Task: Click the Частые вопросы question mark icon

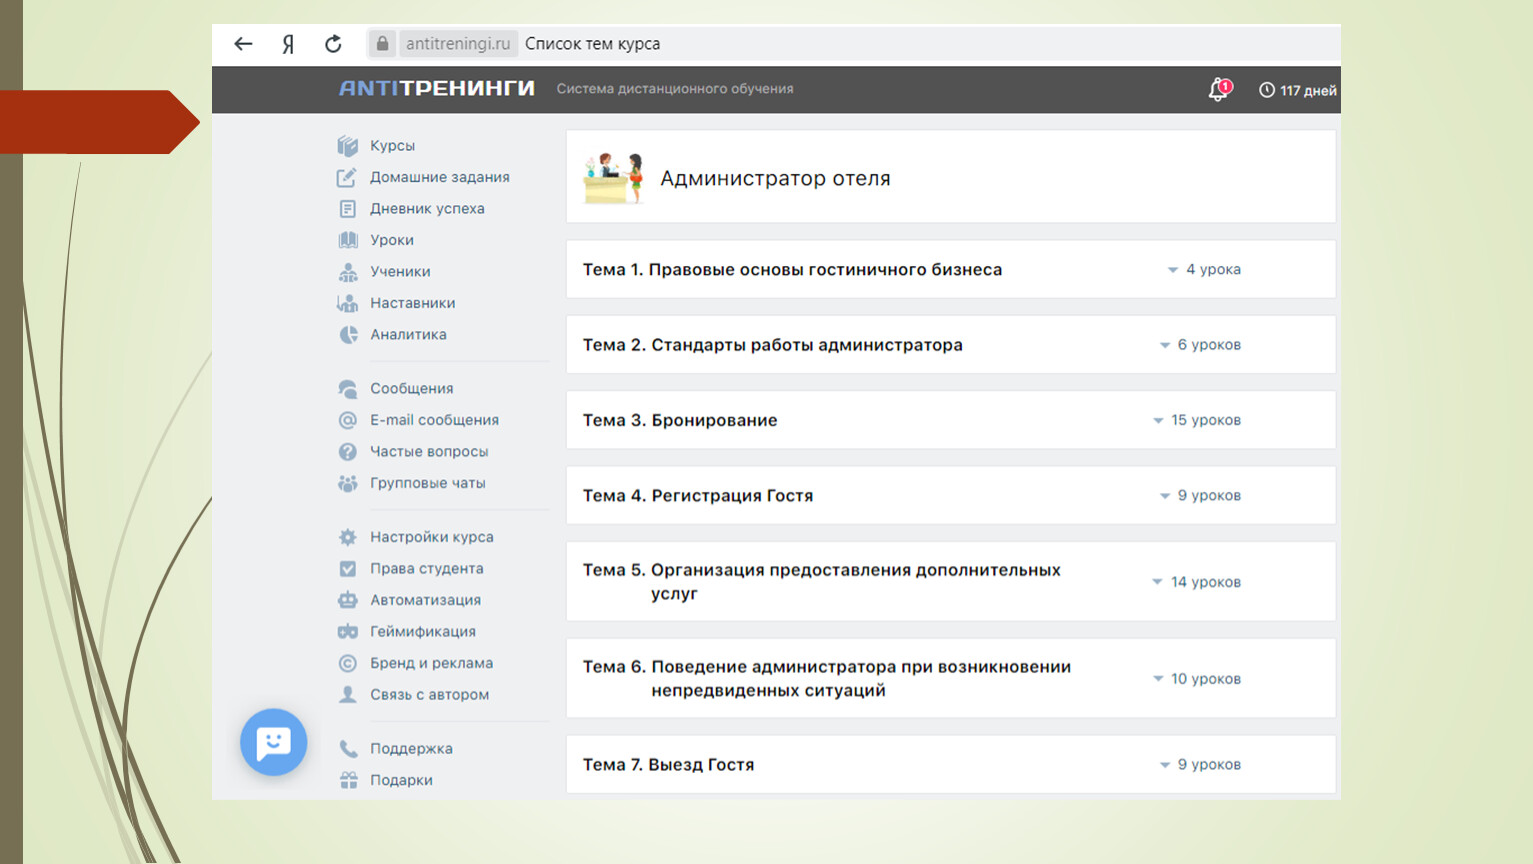Action: pos(348,452)
